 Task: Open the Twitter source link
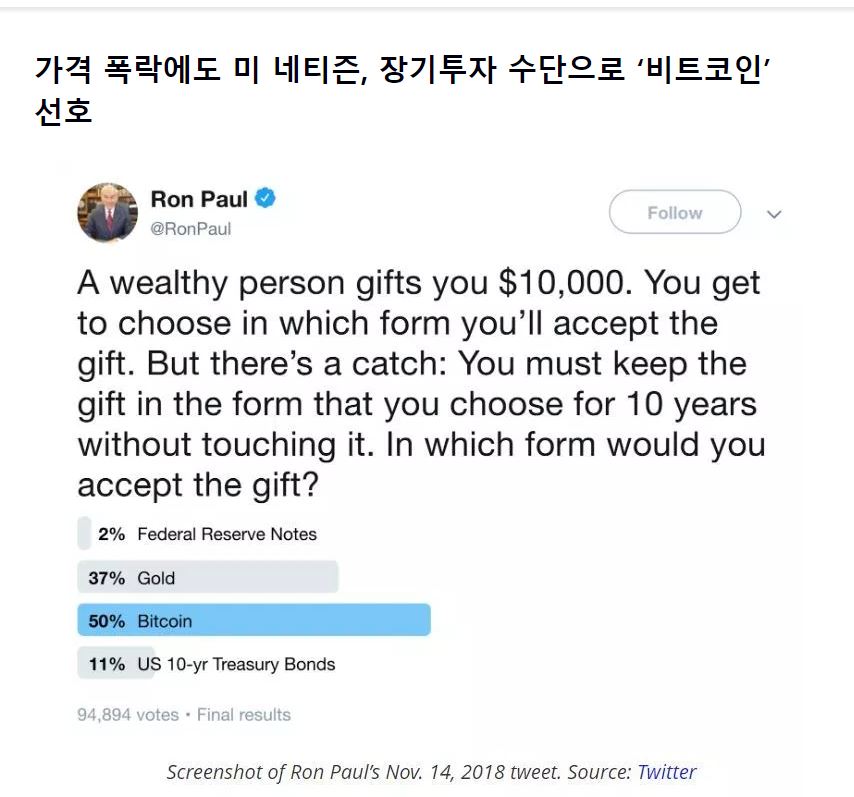pos(667,771)
